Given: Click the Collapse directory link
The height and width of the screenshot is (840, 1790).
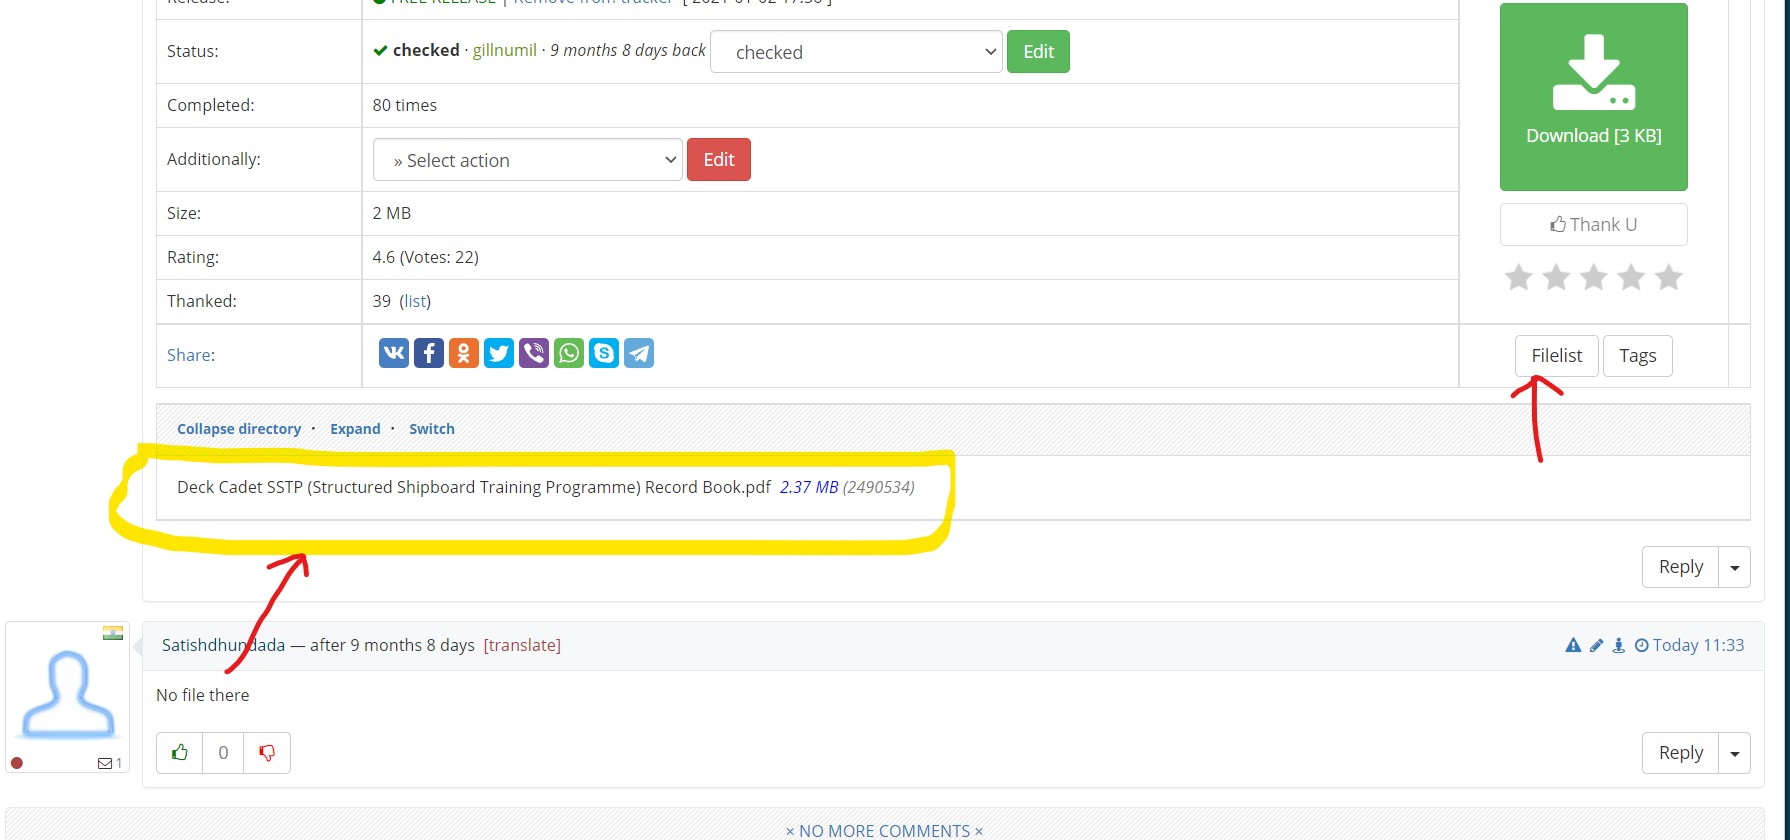Looking at the screenshot, I should [x=239, y=429].
